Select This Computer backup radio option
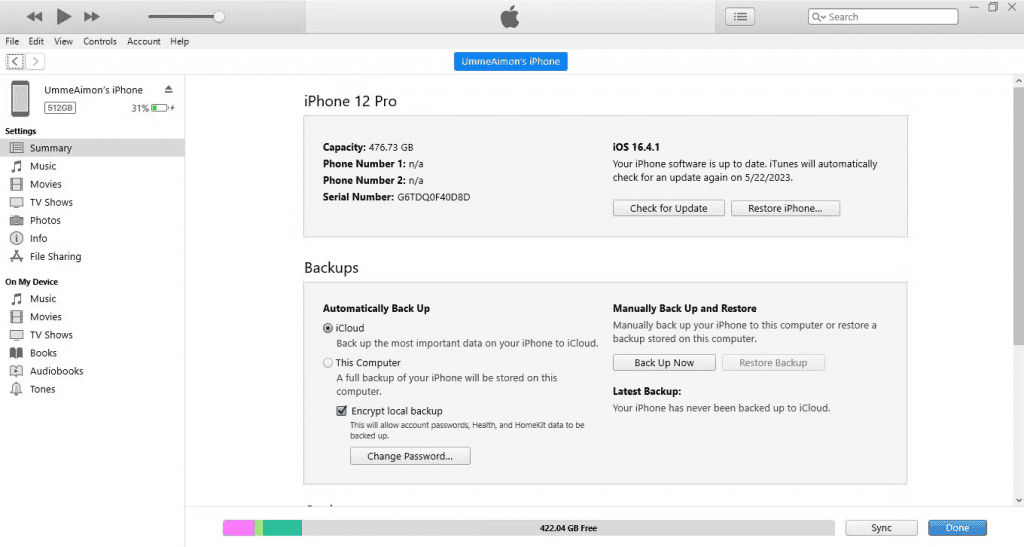The image size is (1024, 547). [x=328, y=363]
